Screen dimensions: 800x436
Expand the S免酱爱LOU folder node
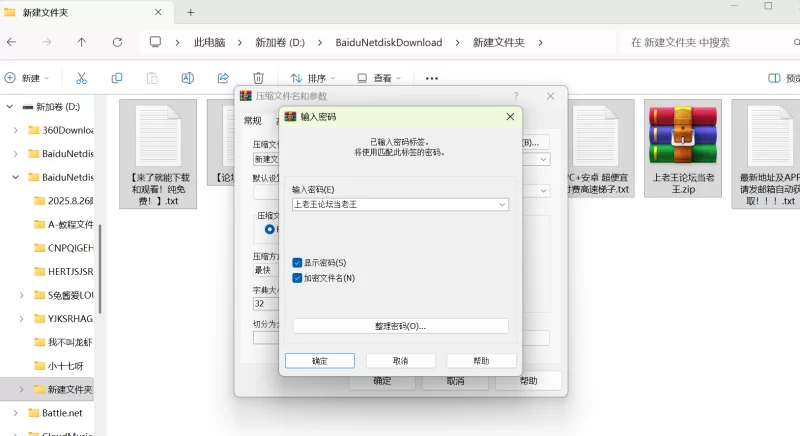pos(21,295)
